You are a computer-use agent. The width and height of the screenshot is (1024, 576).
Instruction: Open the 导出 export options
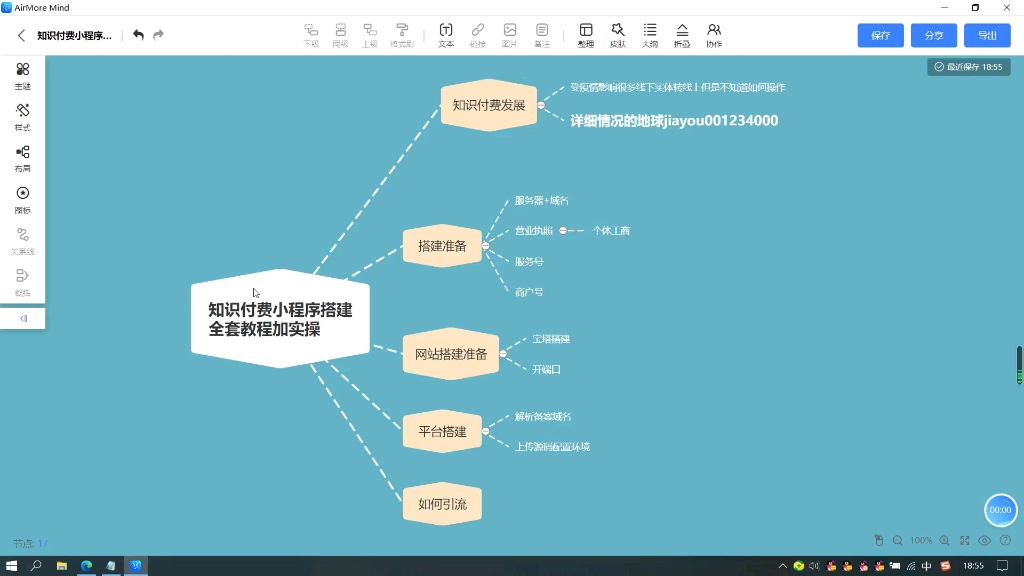pyautogui.click(x=986, y=35)
